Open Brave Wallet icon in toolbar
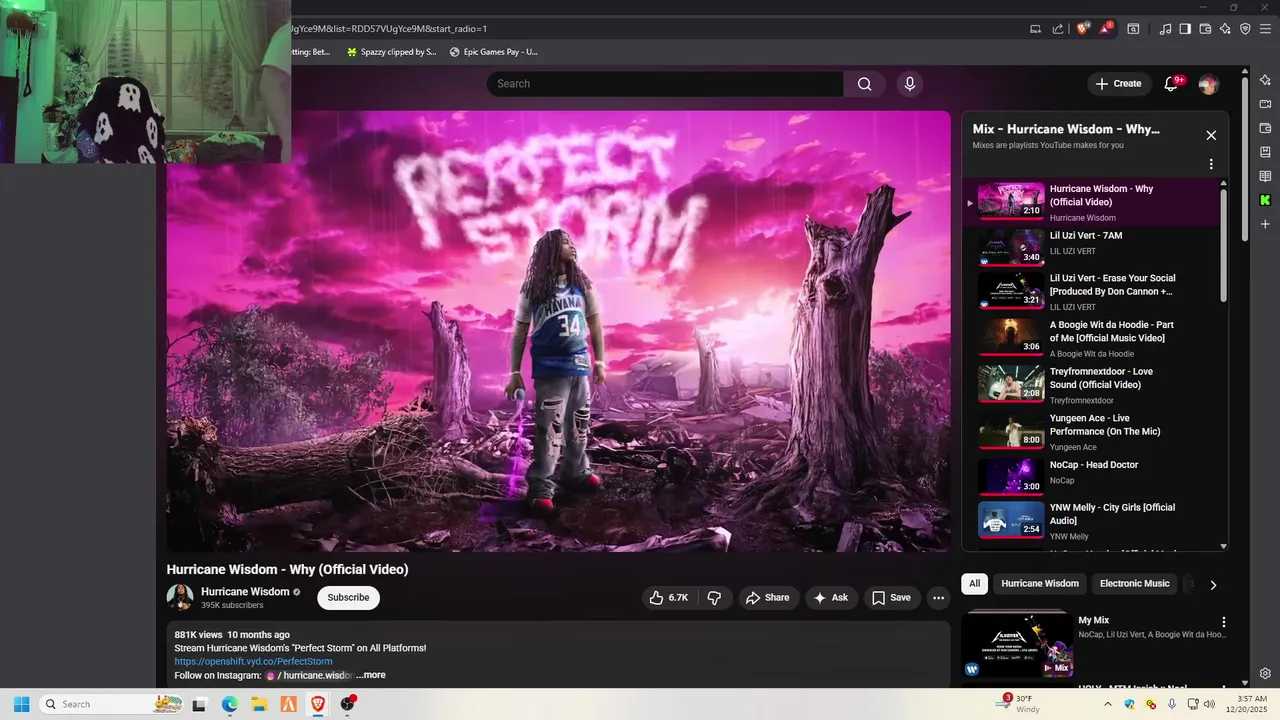This screenshot has width=1280, height=720. 1205,29
